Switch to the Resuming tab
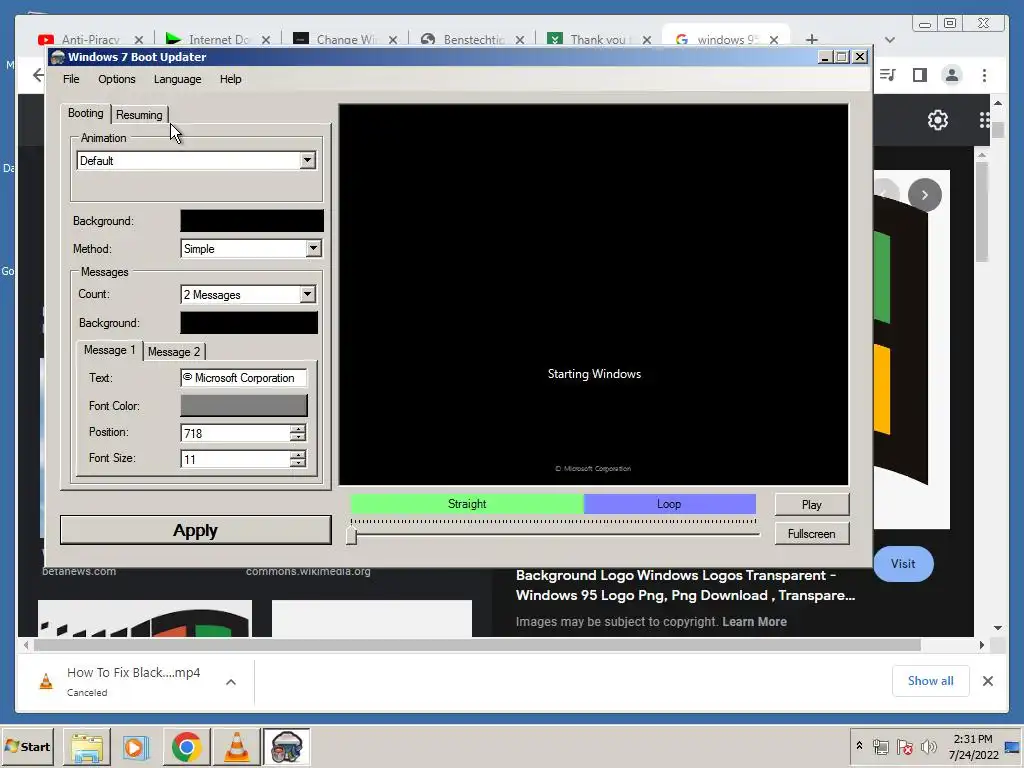Image resolution: width=1024 pixels, height=768 pixels. (x=139, y=115)
